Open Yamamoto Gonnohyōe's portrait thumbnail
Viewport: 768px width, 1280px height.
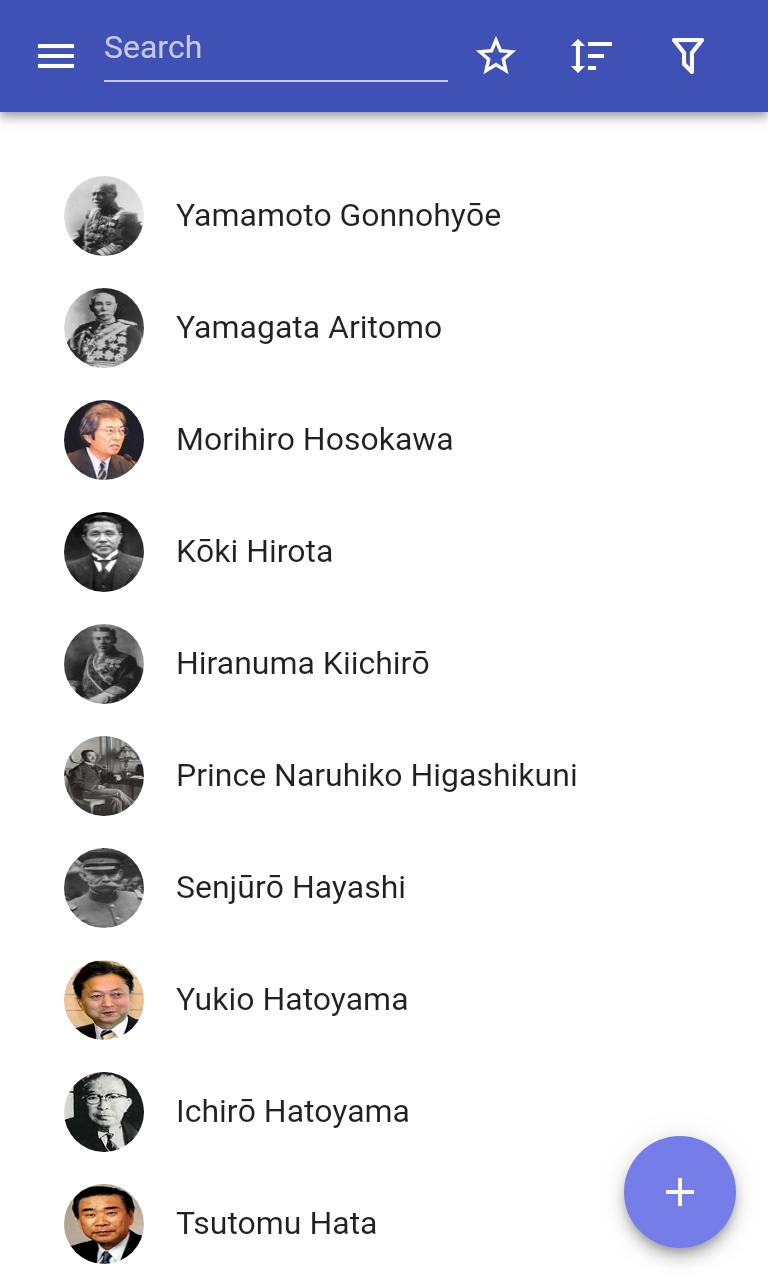click(104, 216)
